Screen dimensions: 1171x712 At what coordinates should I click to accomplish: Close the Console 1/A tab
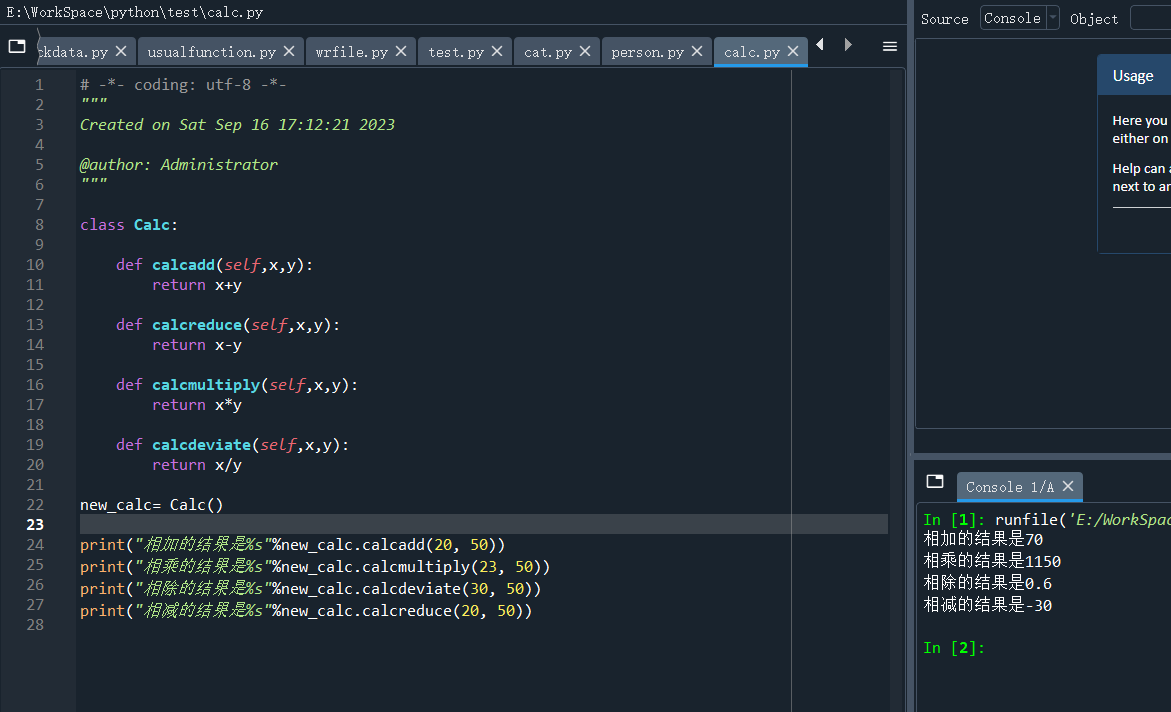pyautogui.click(x=1068, y=487)
